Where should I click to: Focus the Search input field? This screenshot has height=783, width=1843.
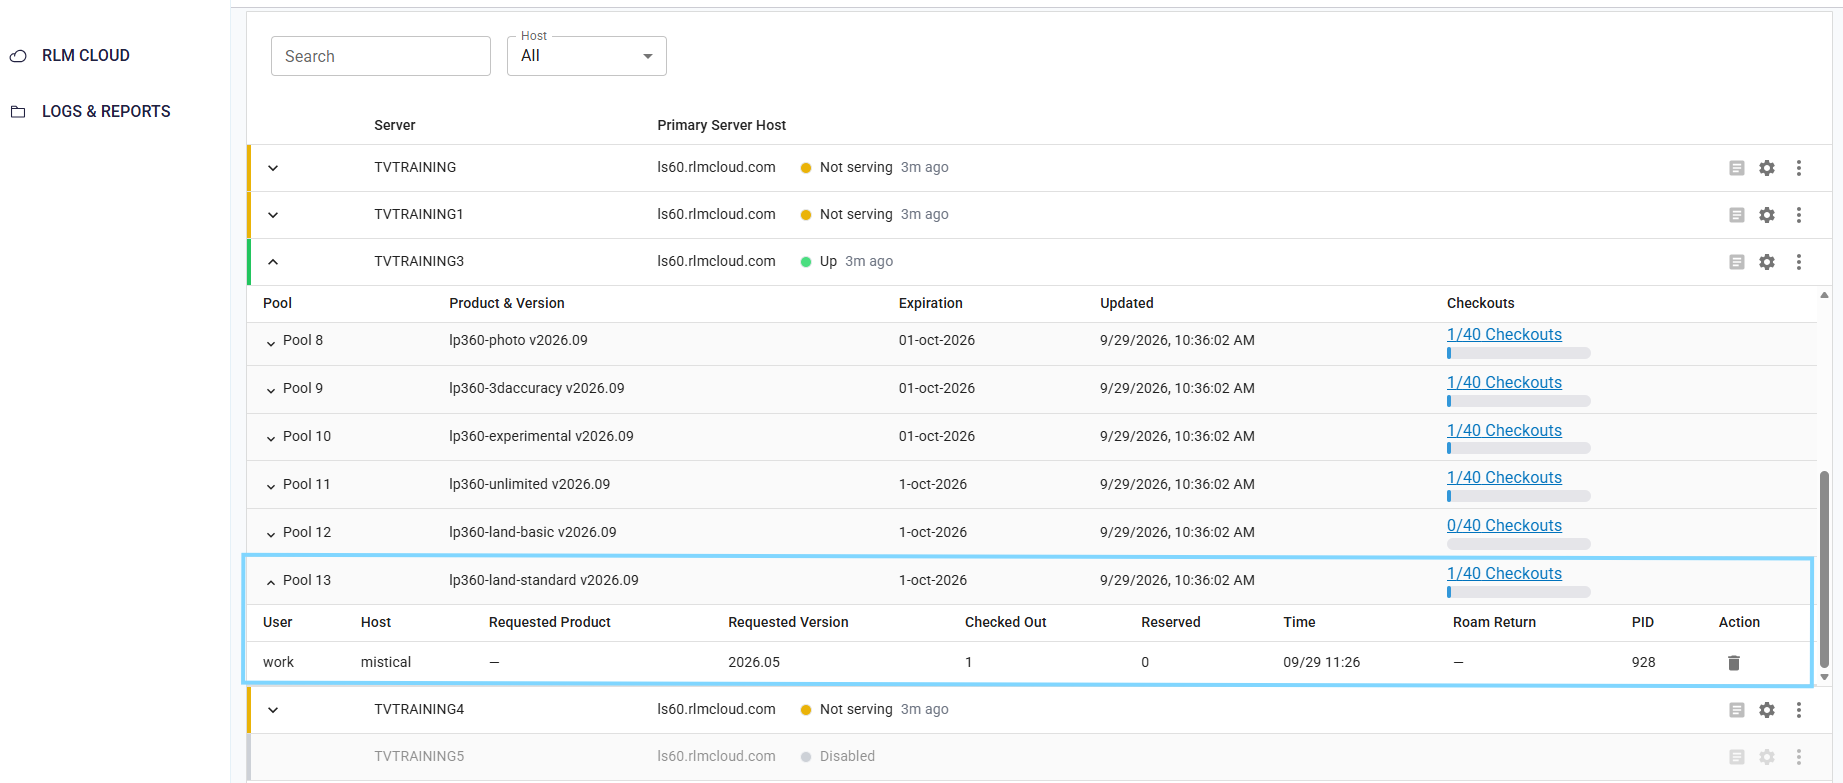click(381, 56)
